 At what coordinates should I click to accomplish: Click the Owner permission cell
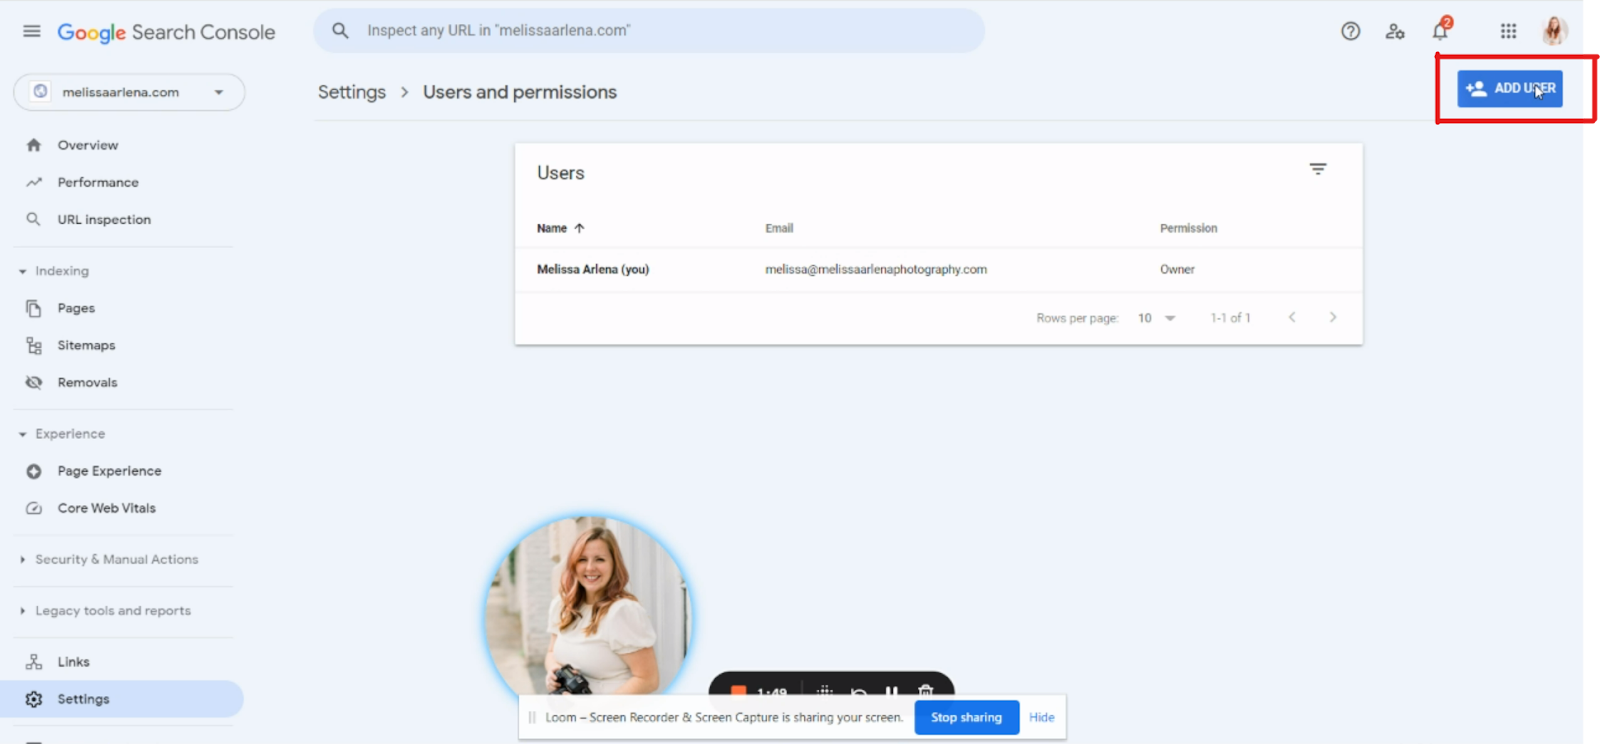tap(1177, 269)
